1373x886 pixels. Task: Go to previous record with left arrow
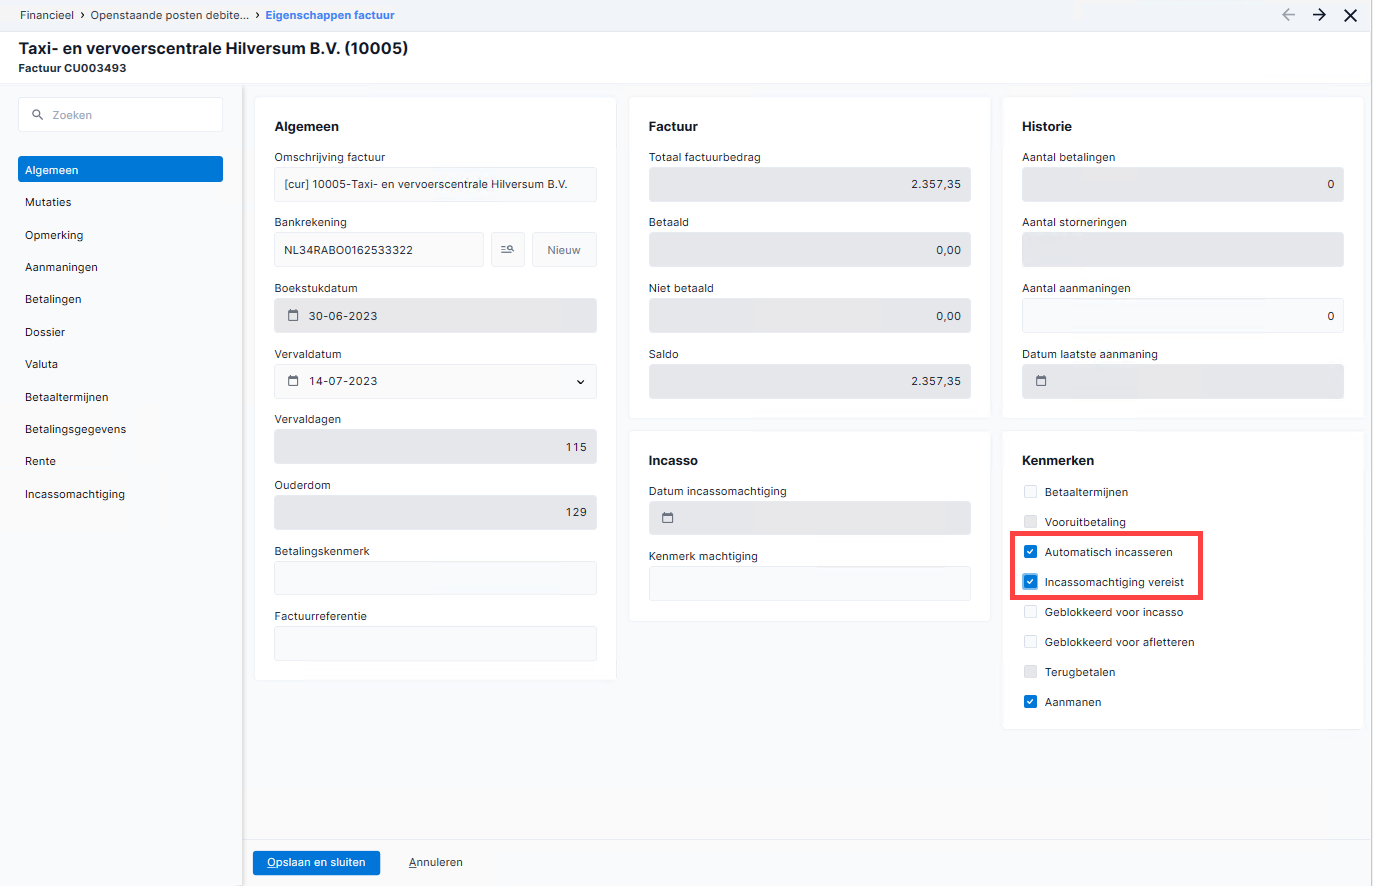(x=1288, y=15)
